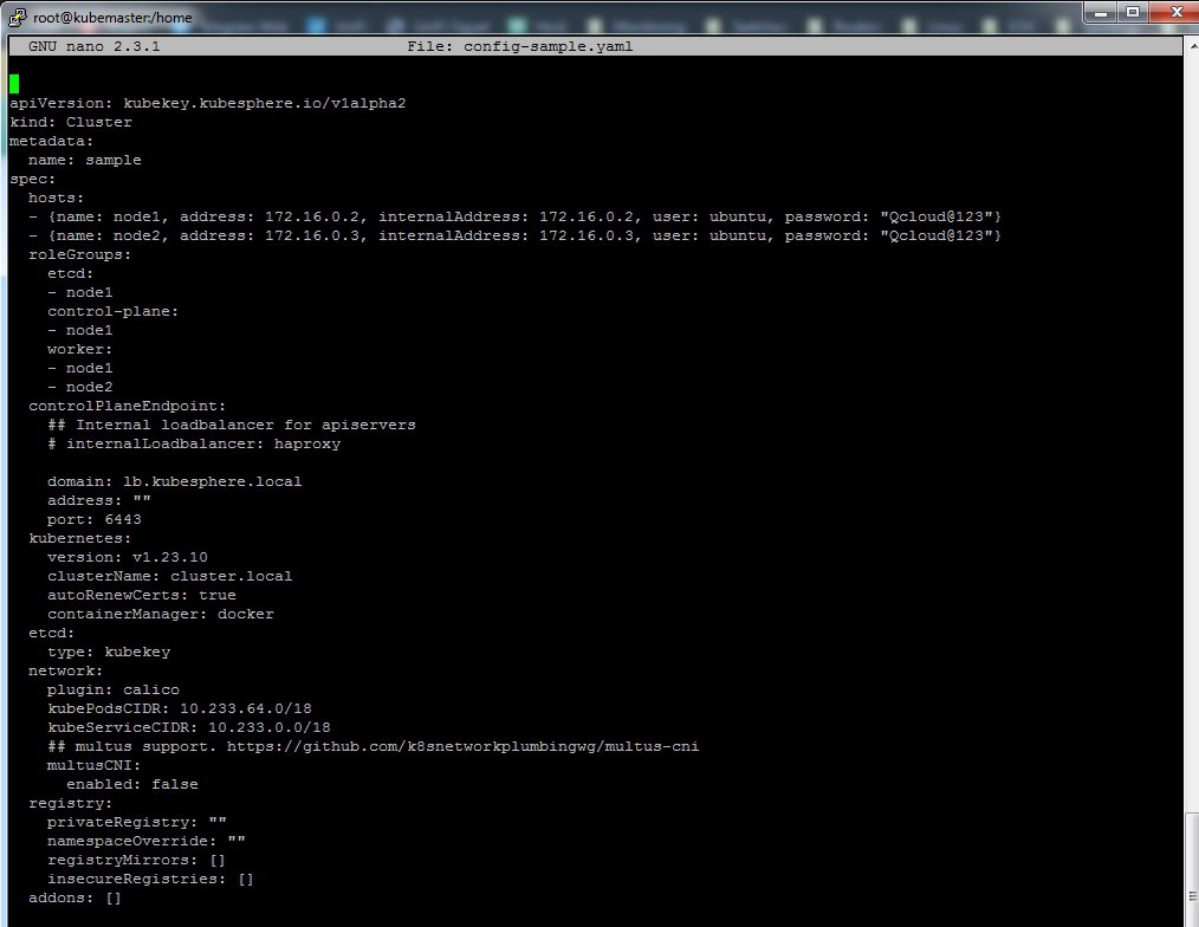Click the 'GNU nano 2.3.1' header text
Viewport: 1199px width, 927px height.
pos(94,47)
